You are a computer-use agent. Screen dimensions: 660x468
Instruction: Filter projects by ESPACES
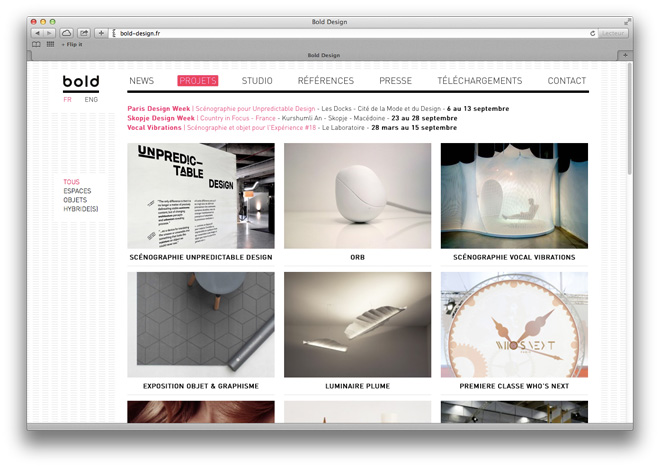(x=77, y=191)
